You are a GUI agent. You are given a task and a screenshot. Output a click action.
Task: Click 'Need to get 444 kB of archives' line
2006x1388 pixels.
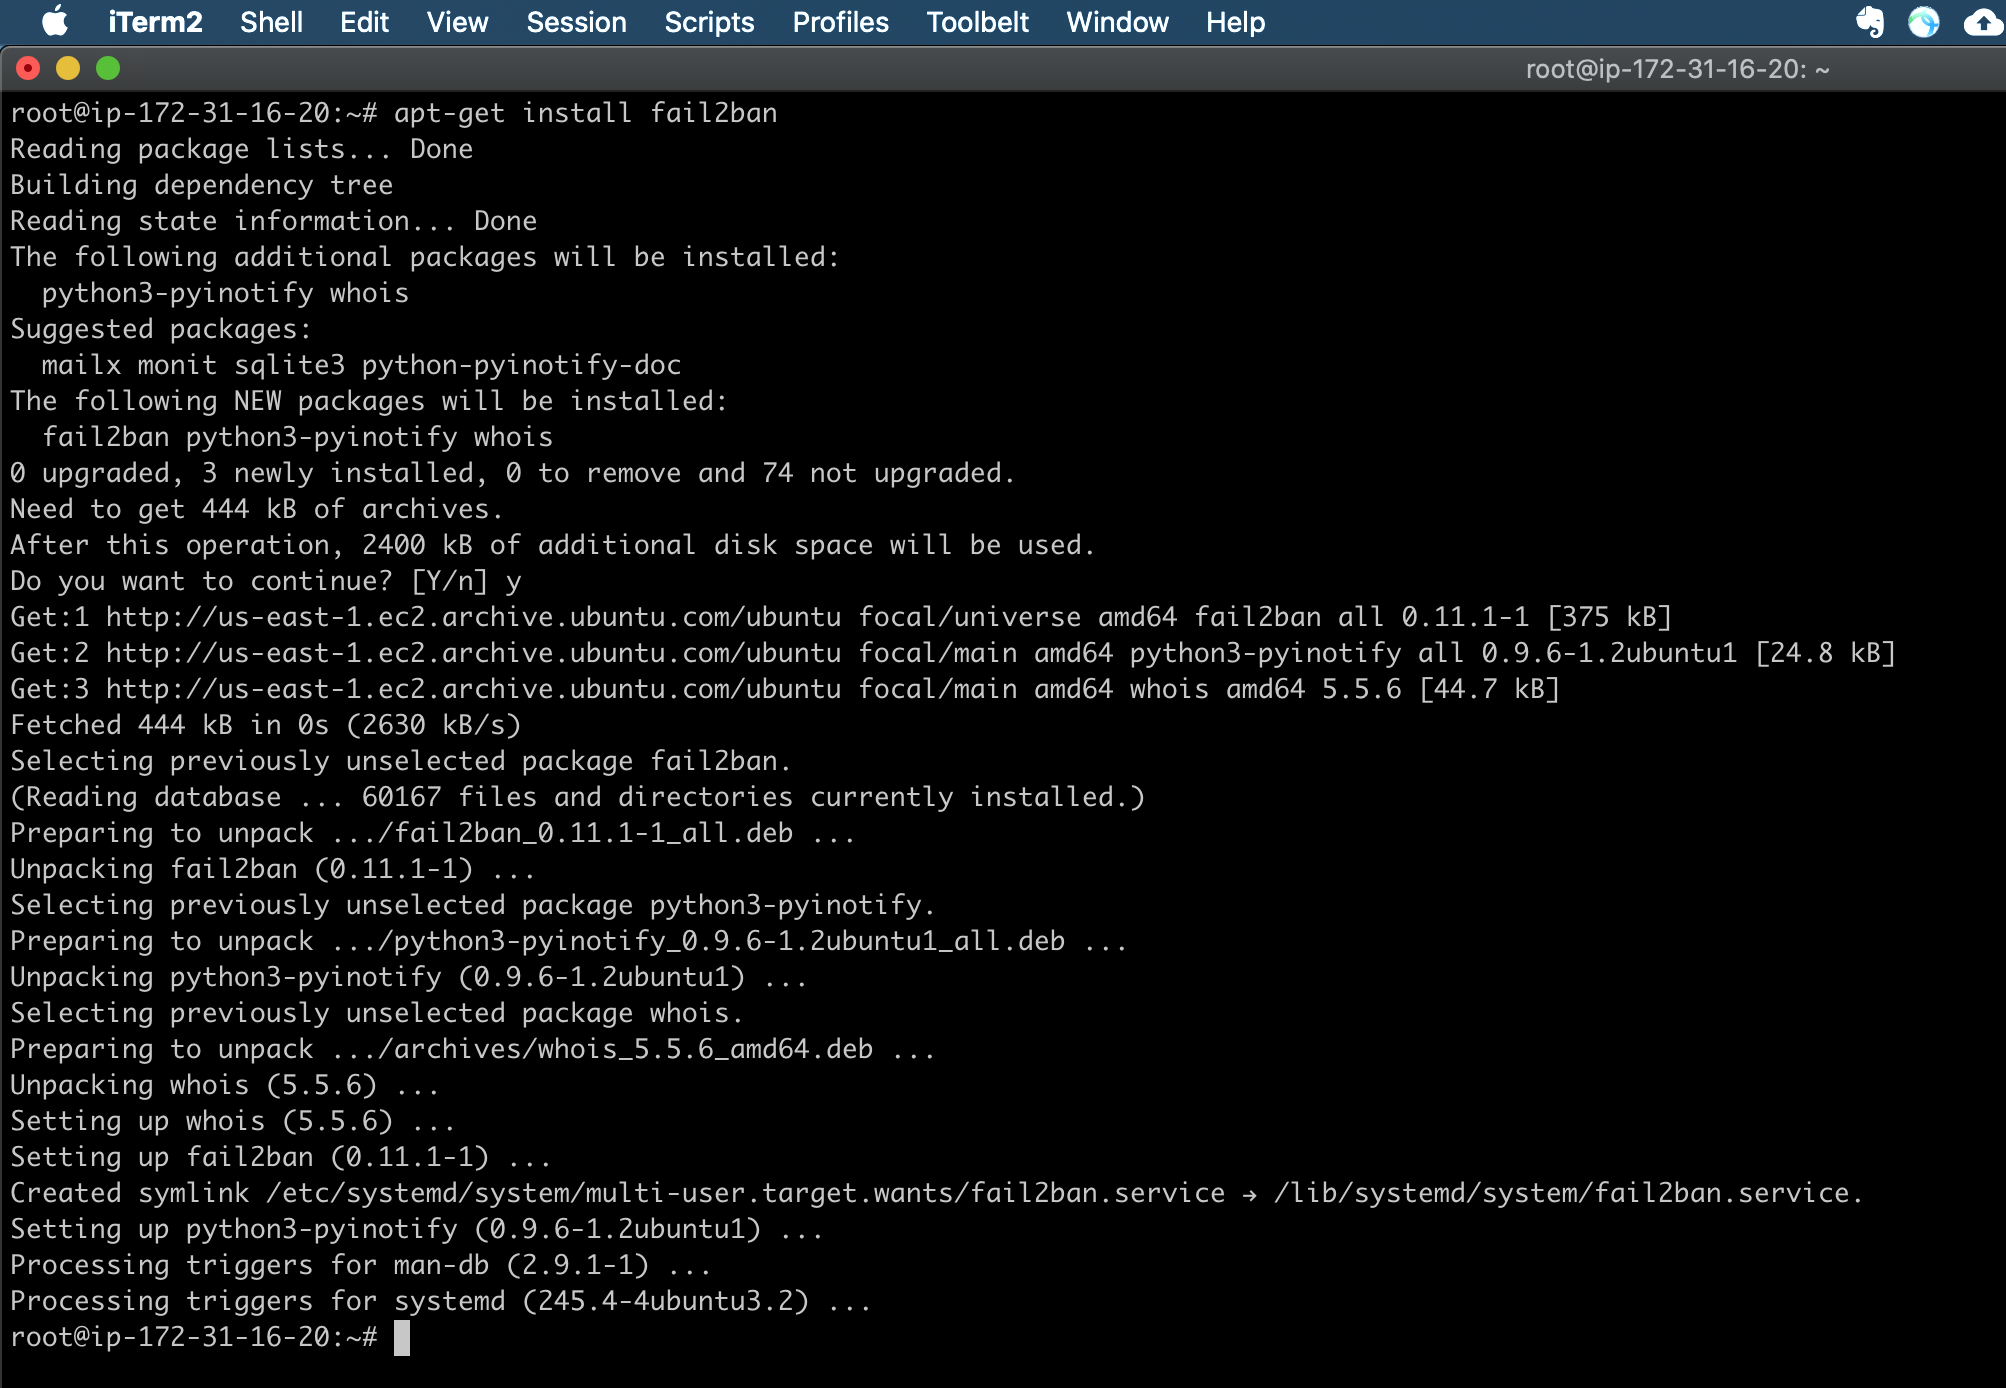256,509
